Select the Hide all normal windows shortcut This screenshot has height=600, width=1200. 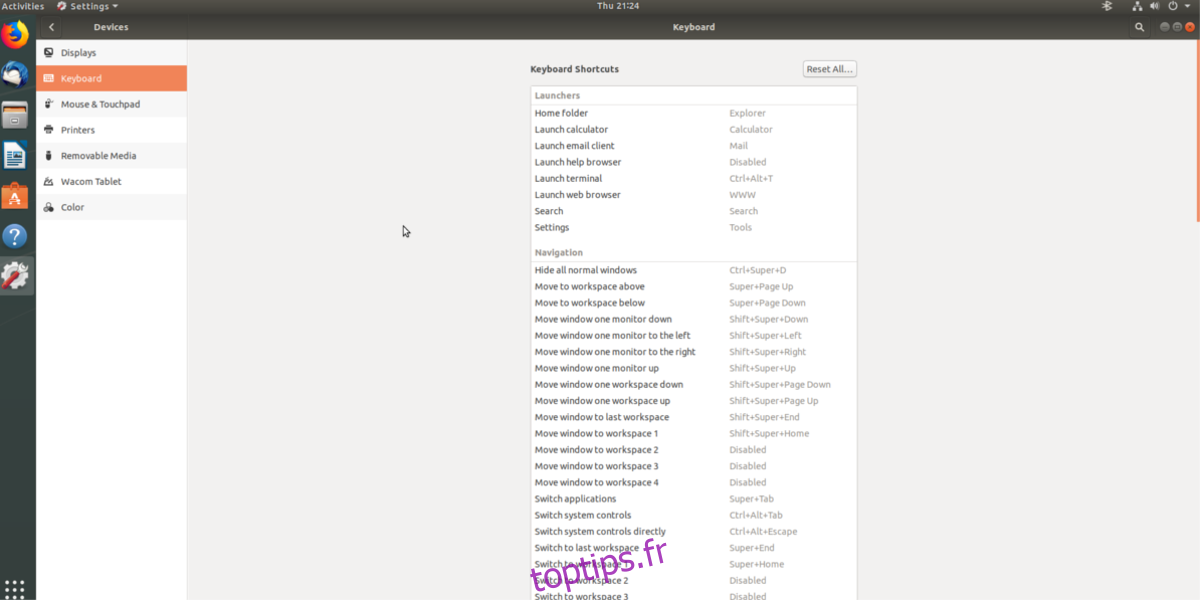pyautogui.click(x=693, y=270)
